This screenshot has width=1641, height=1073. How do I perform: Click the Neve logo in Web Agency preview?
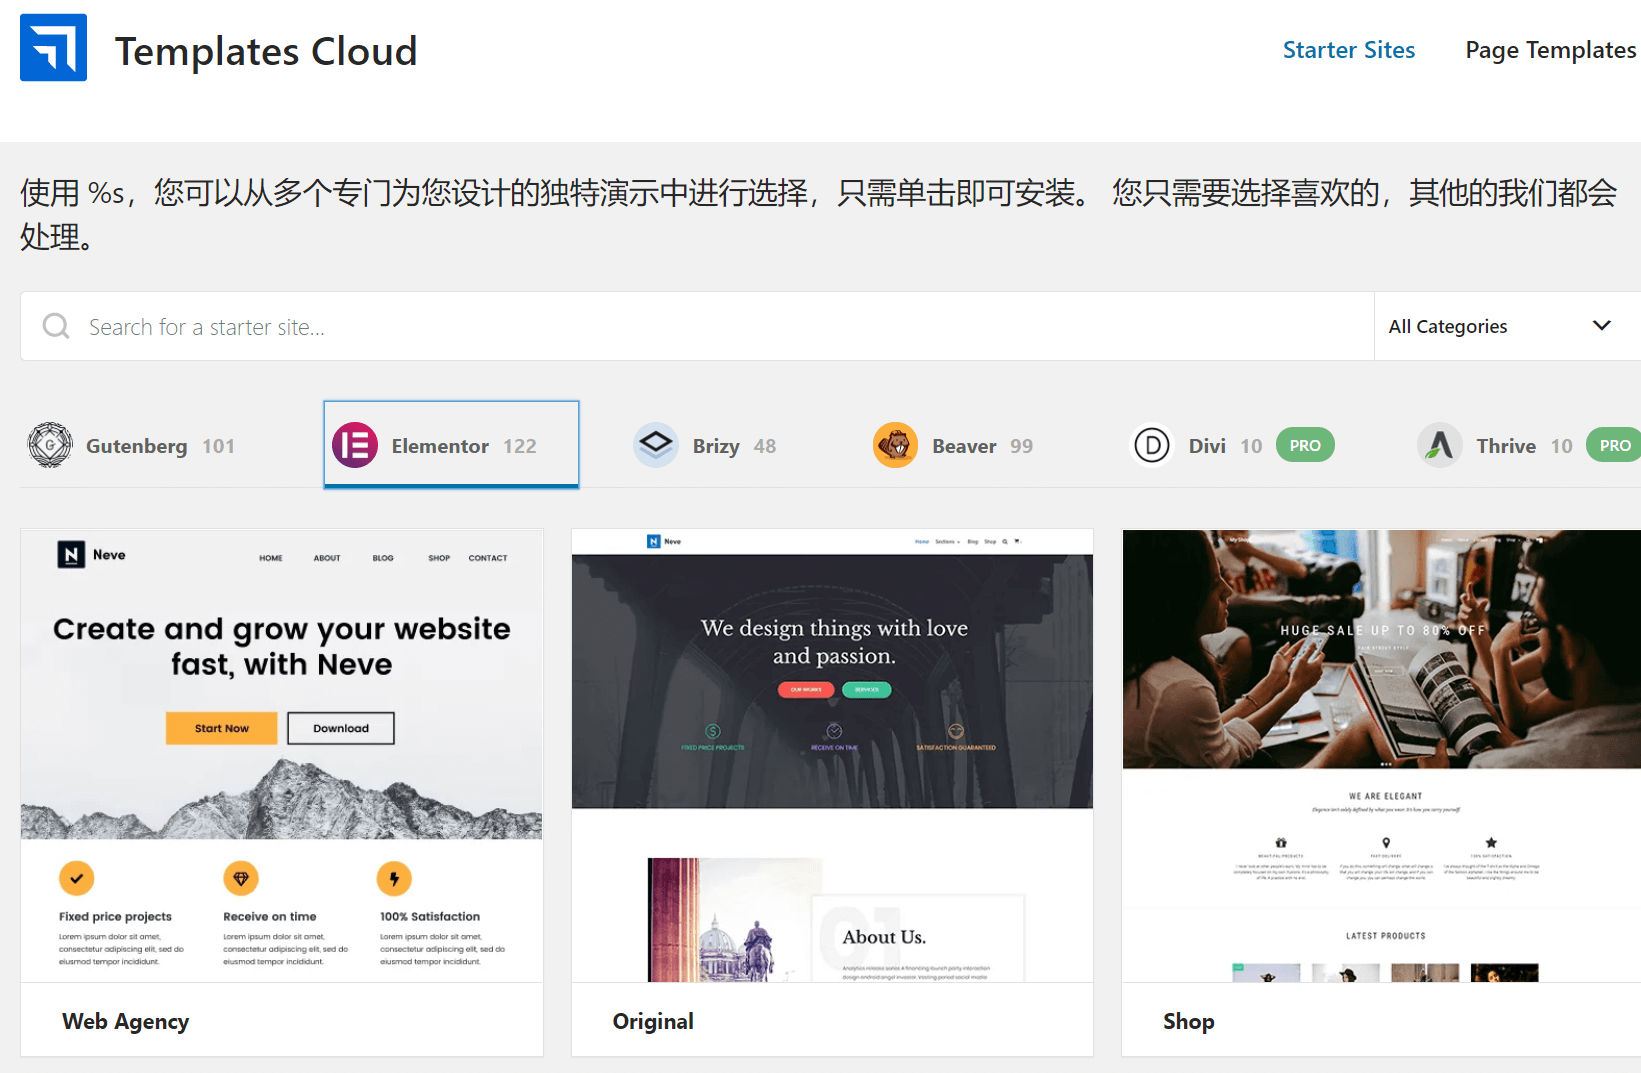[x=91, y=555]
